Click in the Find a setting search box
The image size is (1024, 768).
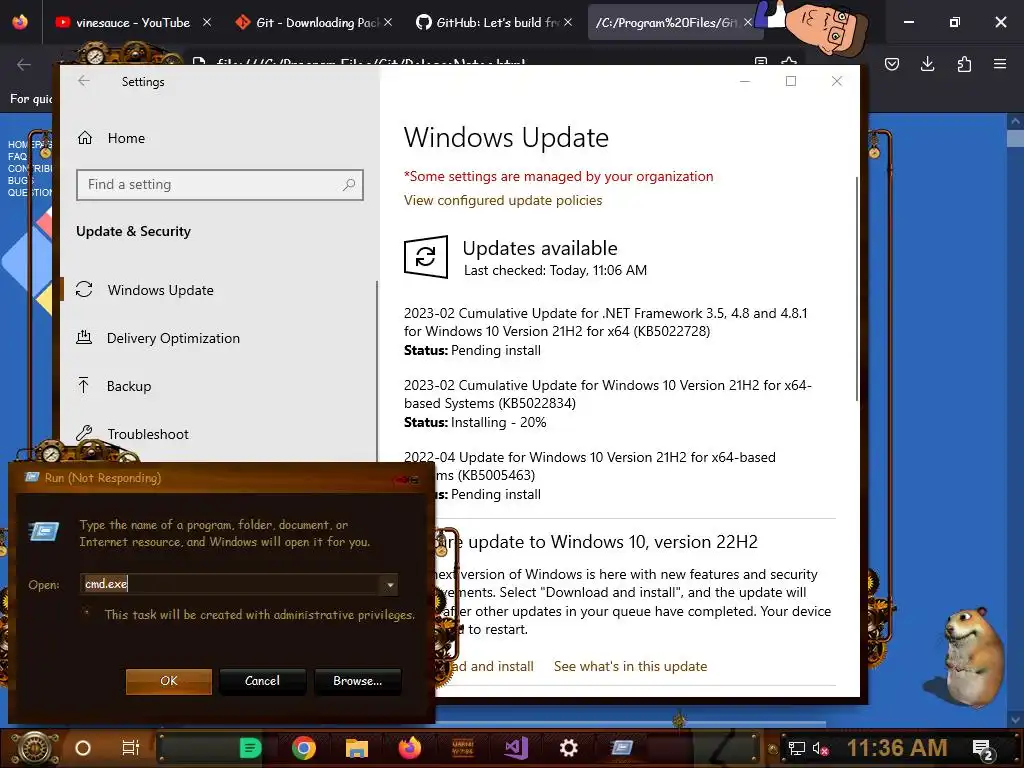coord(219,185)
